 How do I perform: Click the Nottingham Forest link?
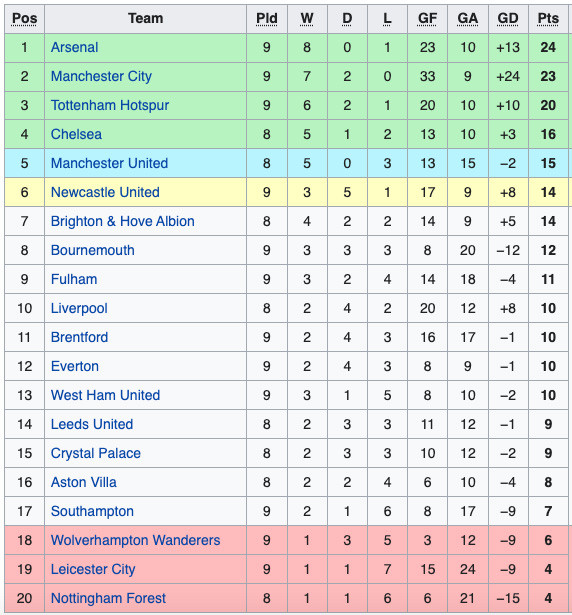tap(108, 599)
